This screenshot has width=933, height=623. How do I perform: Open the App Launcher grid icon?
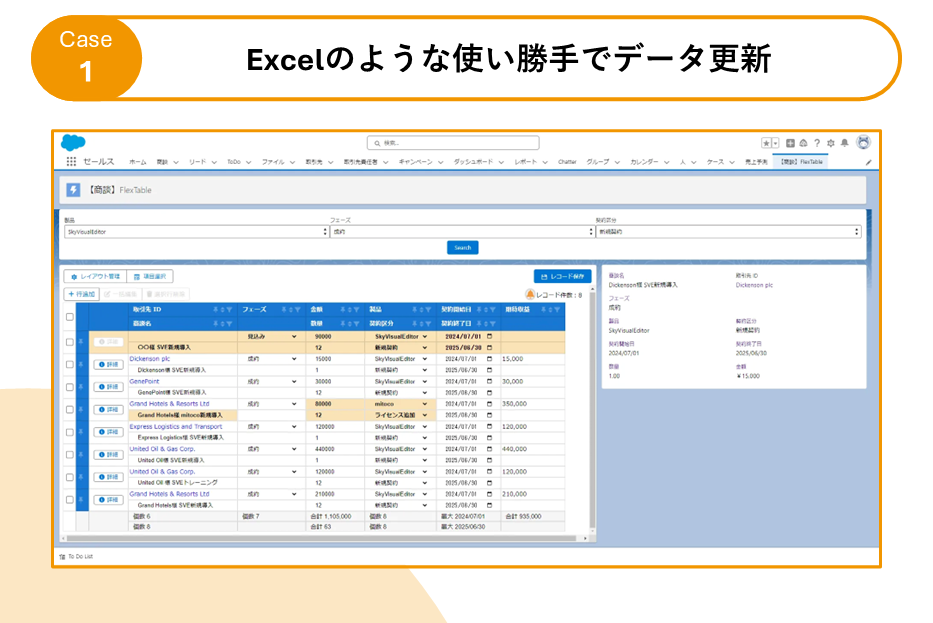coord(71,161)
